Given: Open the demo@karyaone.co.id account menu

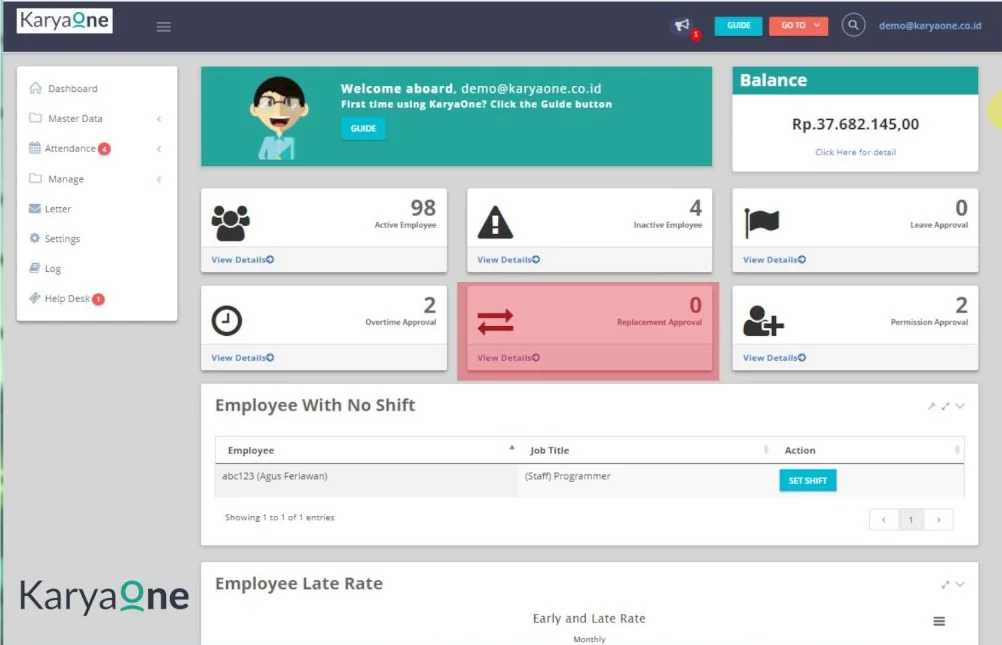Looking at the screenshot, I should click(930, 26).
